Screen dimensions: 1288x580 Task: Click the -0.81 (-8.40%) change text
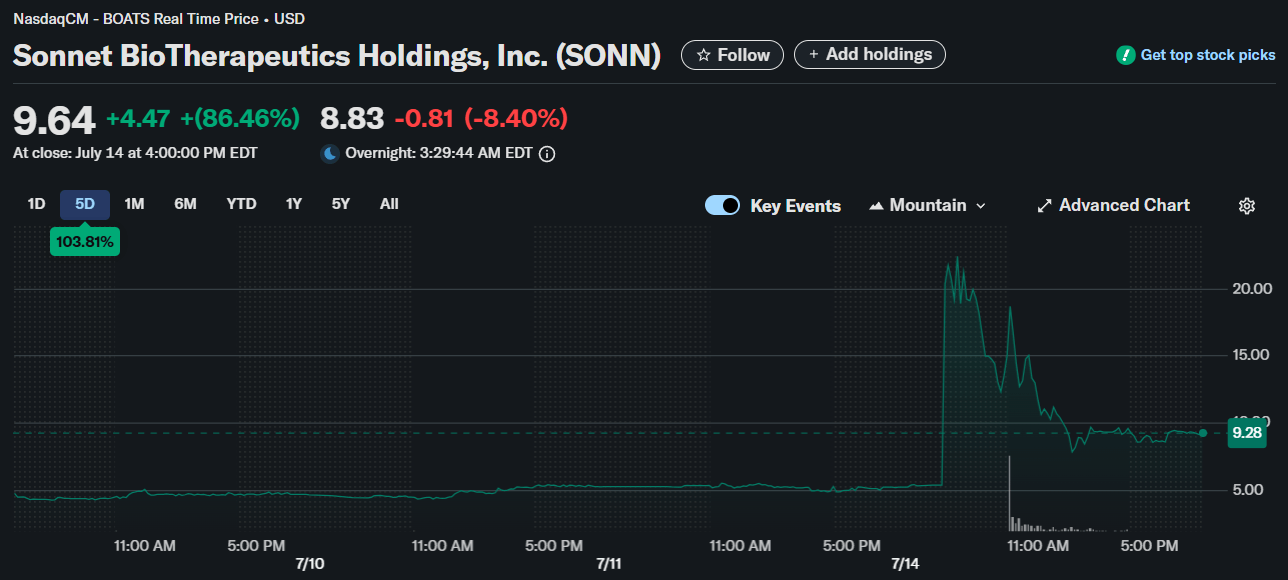click(x=481, y=119)
